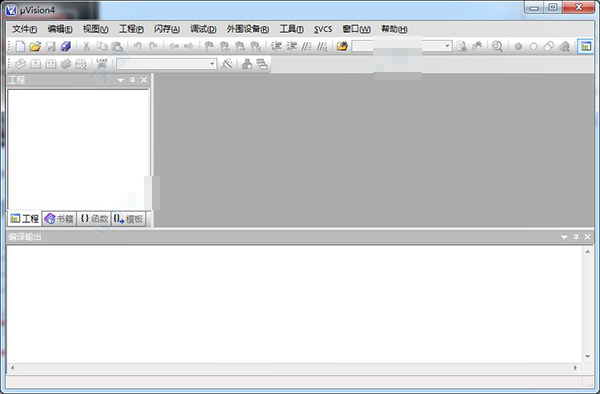Click the Navigate Backwards arrow
The width and height of the screenshot is (600, 394).
(174, 46)
